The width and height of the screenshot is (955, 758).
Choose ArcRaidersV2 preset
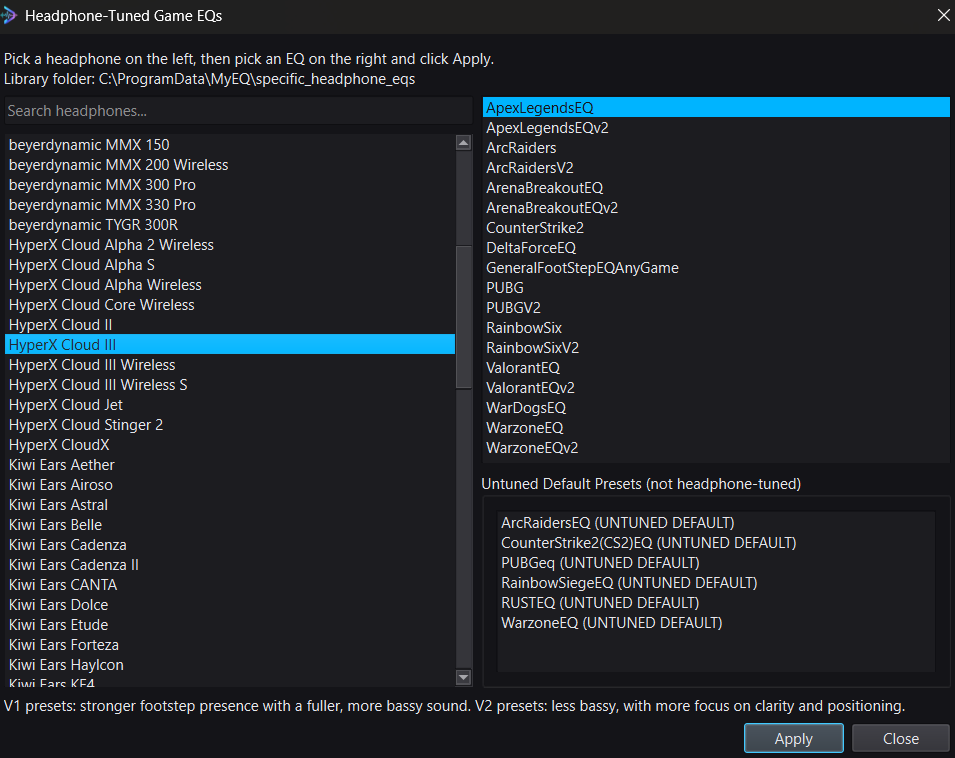(716, 168)
